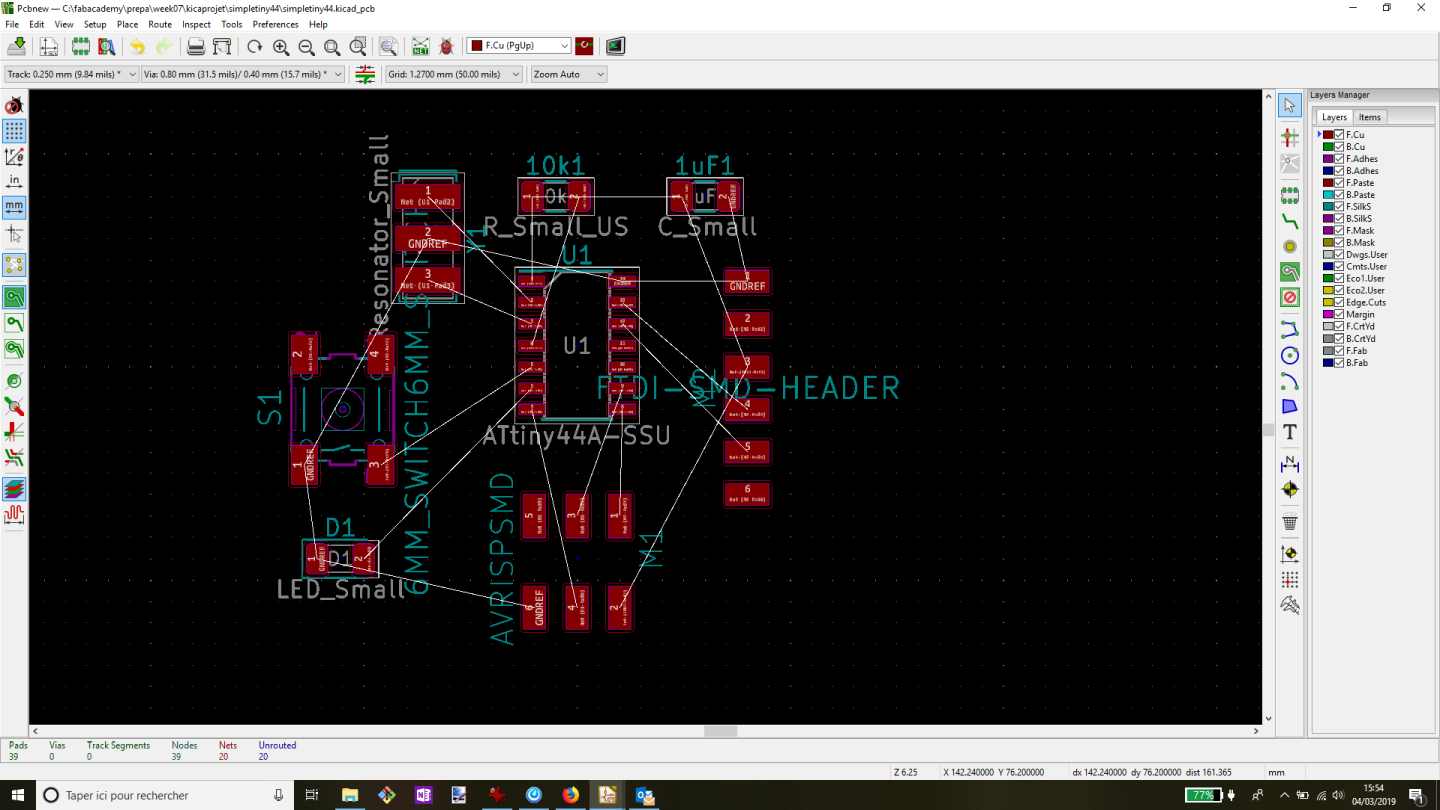This screenshot has height=810, width=1440.
Task: Open the footprint editor from toolbar
Action: tap(81, 46)
